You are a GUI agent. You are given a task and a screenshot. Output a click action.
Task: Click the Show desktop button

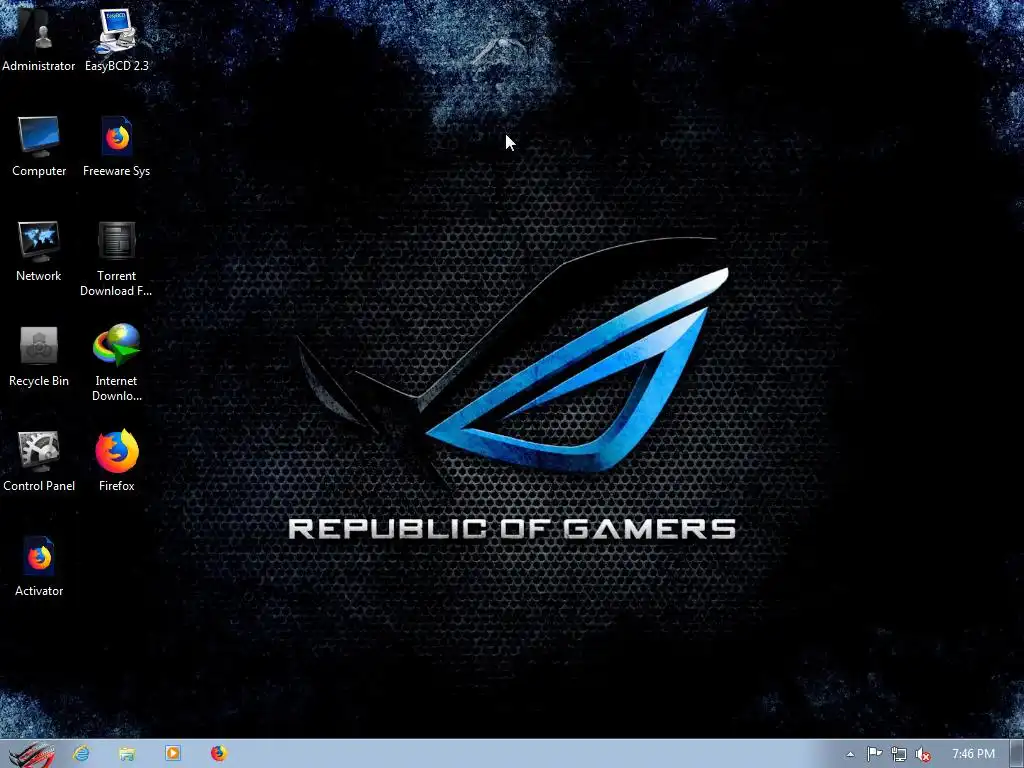1017,754
